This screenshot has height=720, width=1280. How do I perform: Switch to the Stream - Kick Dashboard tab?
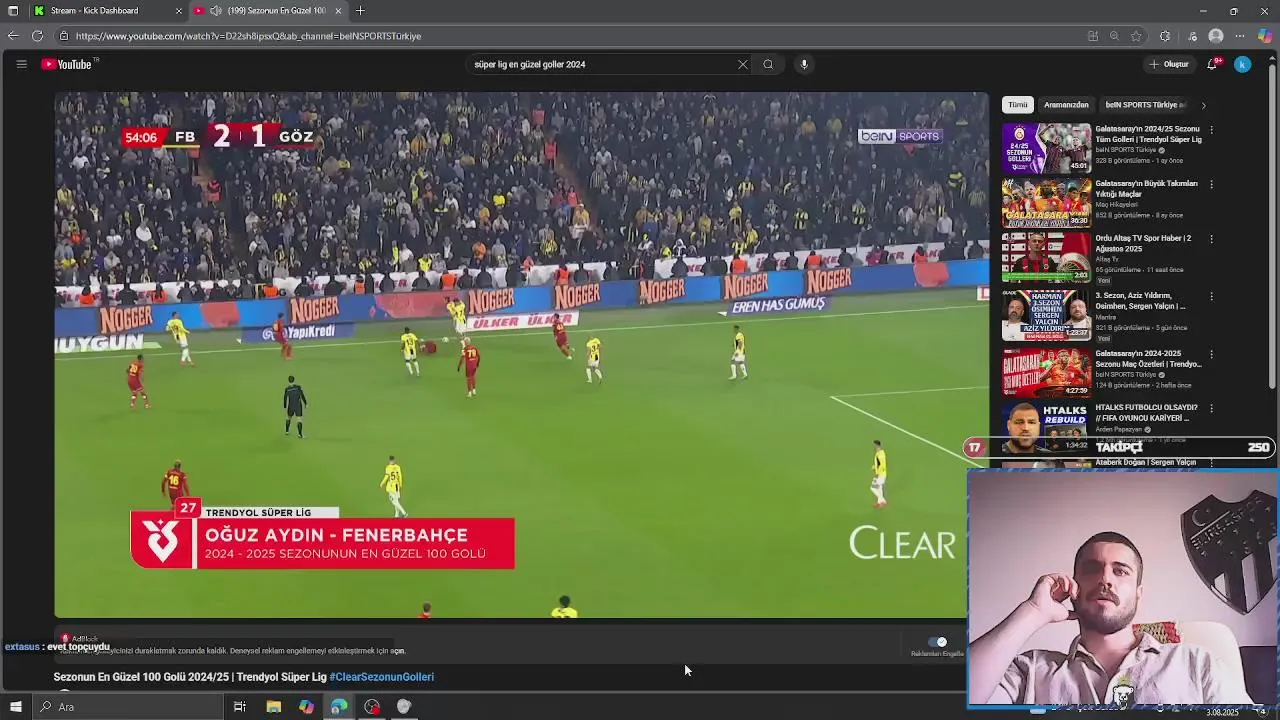coord(95,11)
